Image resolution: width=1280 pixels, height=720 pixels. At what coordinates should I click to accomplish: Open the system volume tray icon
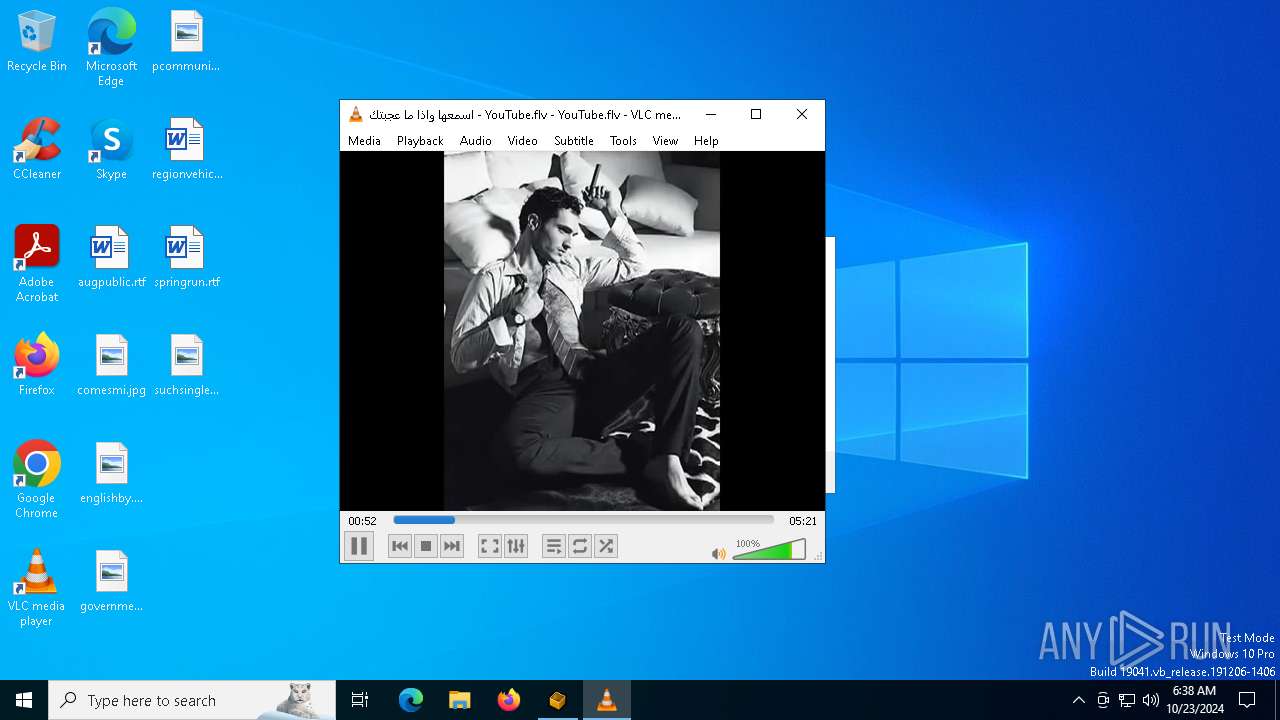[x=1151, y=700]
